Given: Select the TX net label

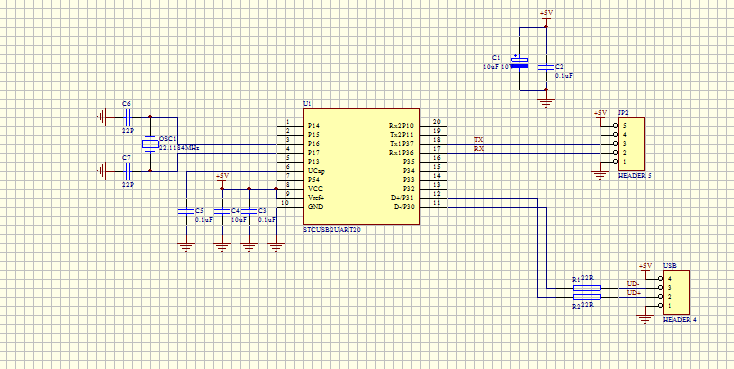Looking at the screenshot, I should click(479, 140).
